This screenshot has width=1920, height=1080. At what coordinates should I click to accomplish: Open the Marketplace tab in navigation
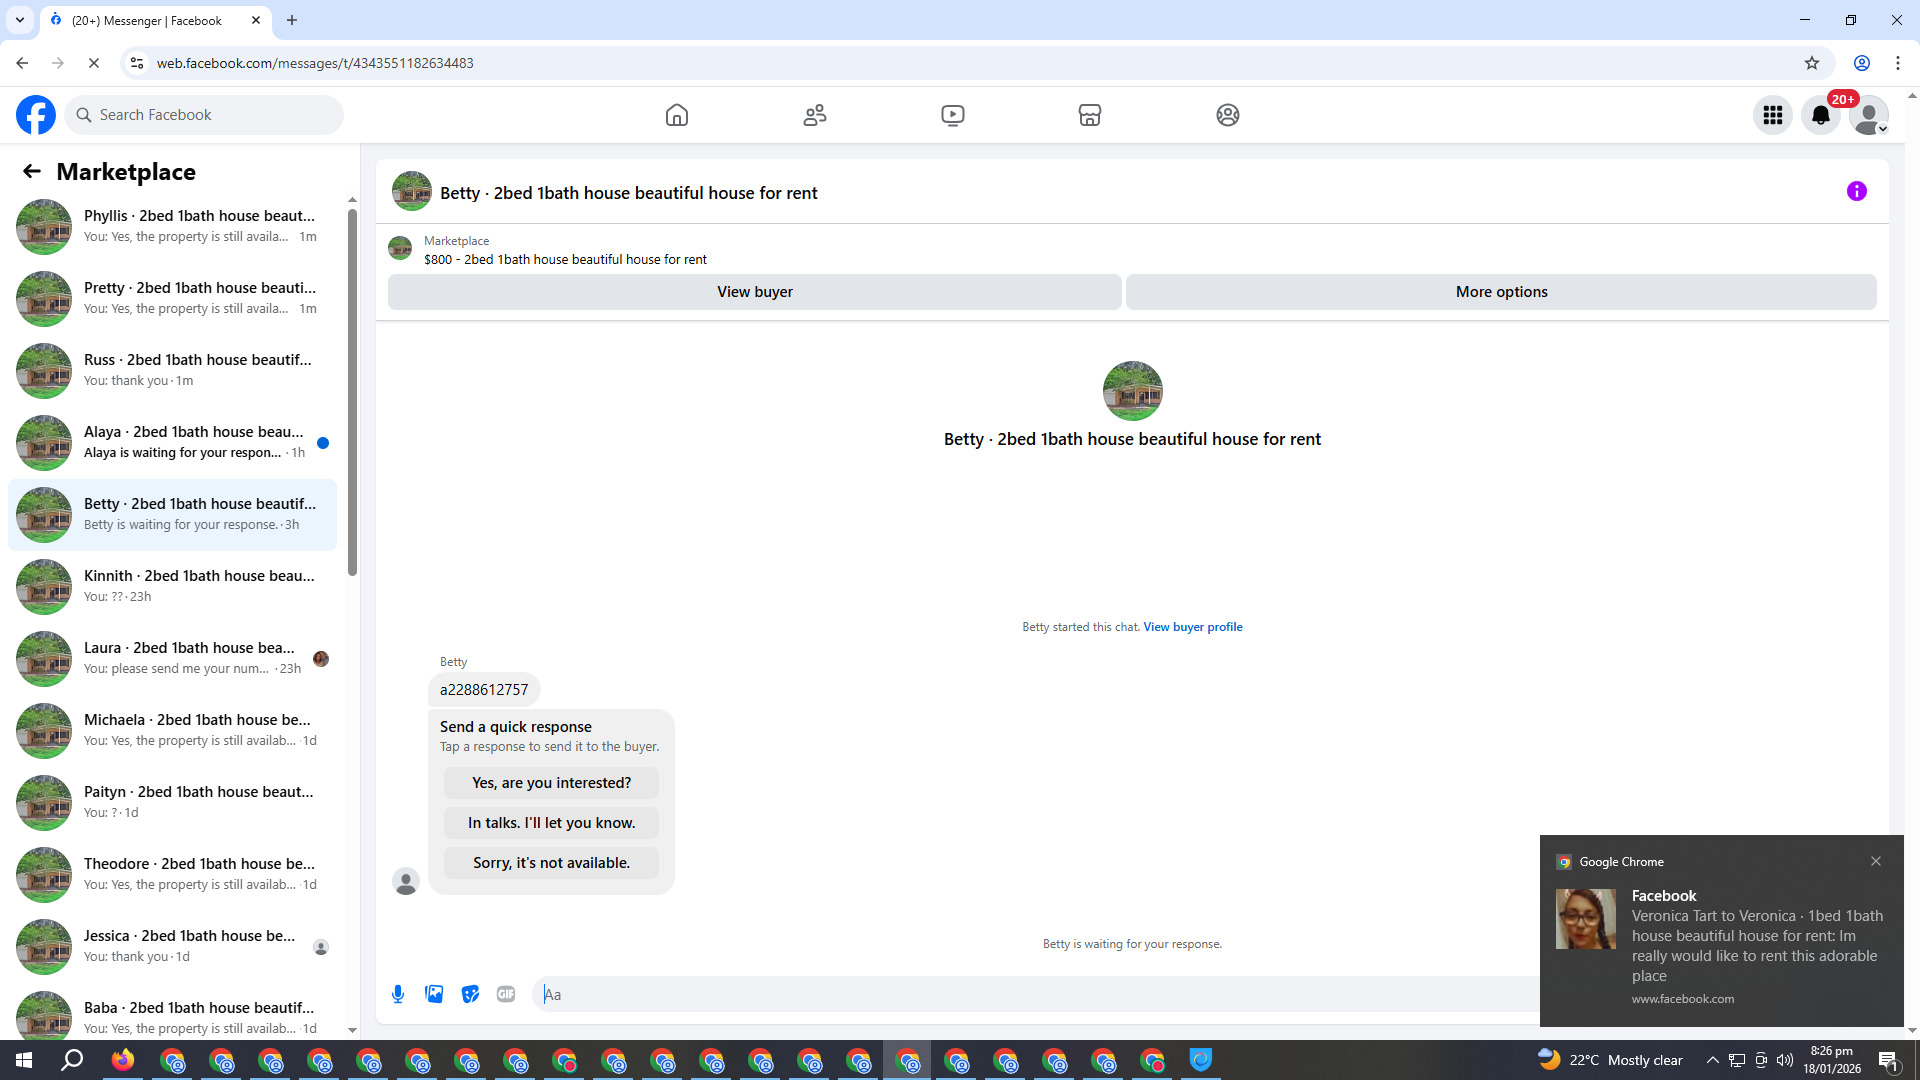(x=1089, y=115)
